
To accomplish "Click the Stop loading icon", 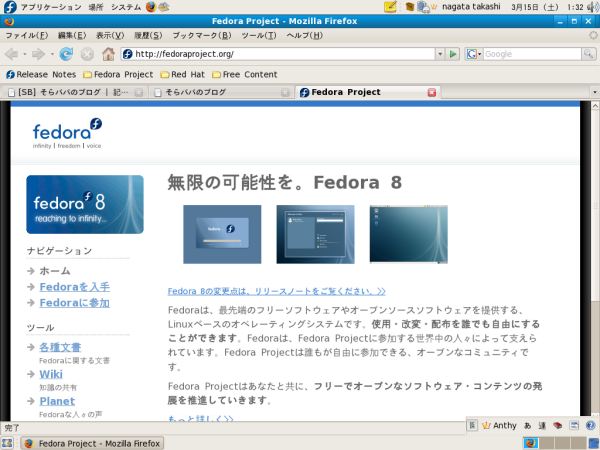I will 87,54.
